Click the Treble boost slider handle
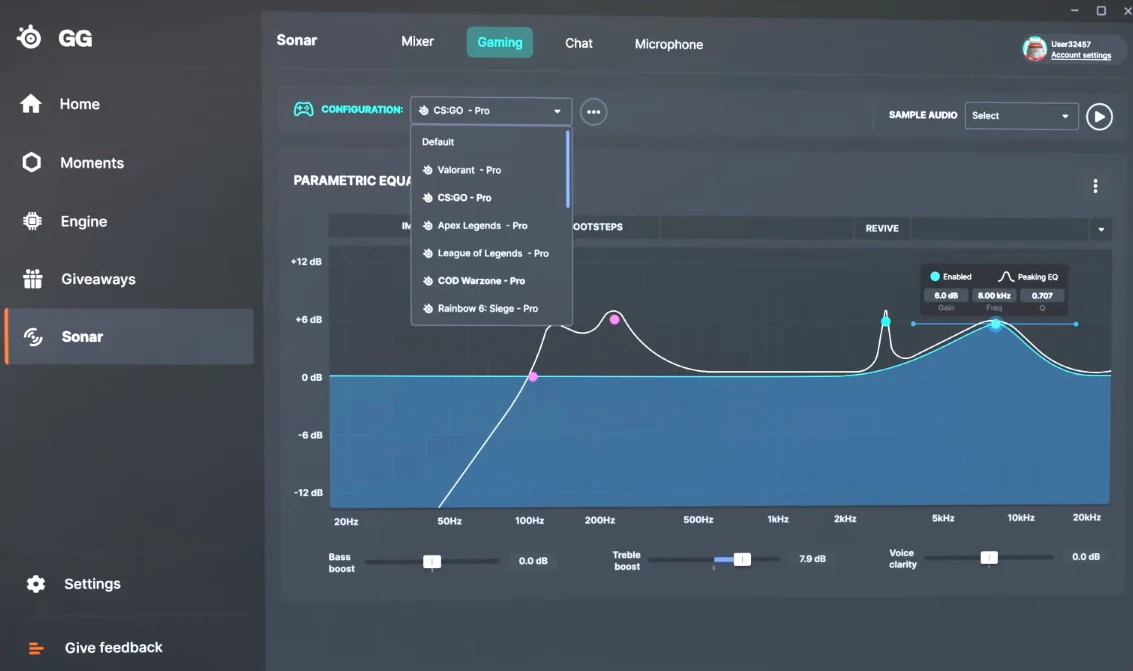1133x671 pixels. point(742,560)
